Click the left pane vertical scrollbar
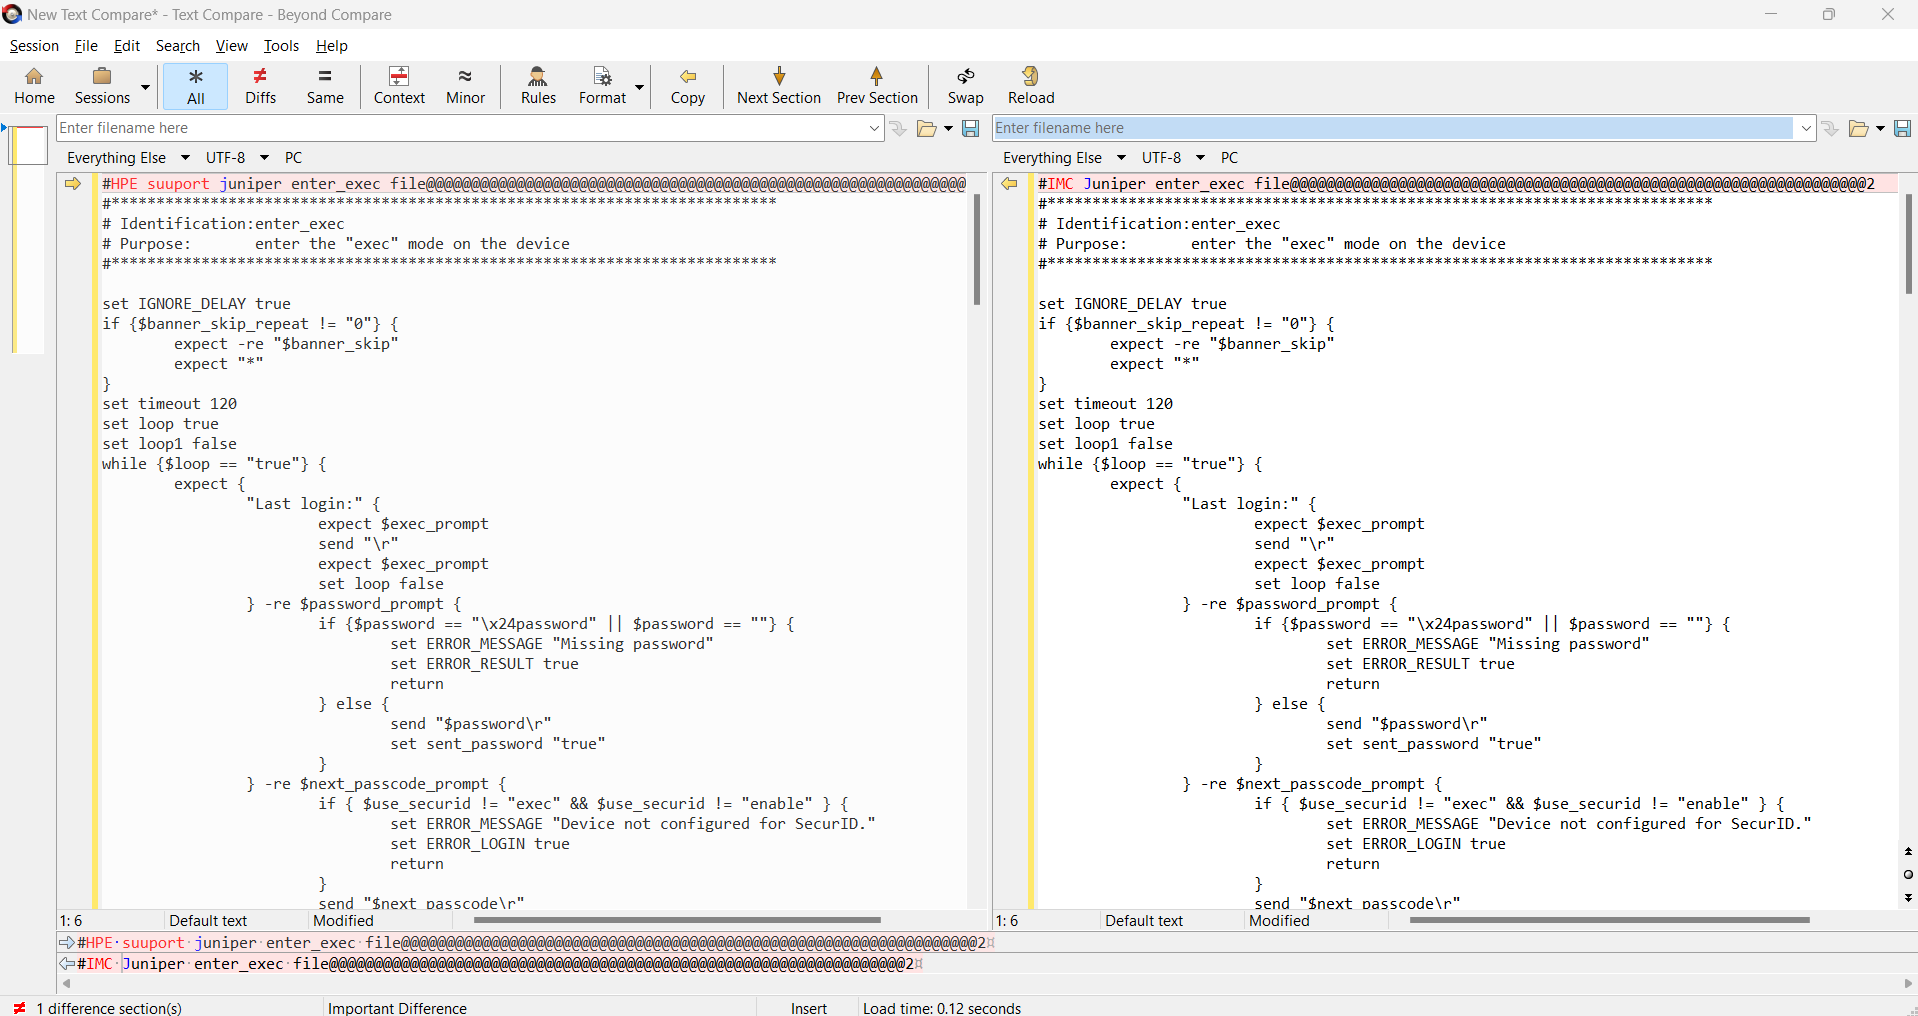The image size is (1918, 1016). pyautogui.click(x=977, y=250)
